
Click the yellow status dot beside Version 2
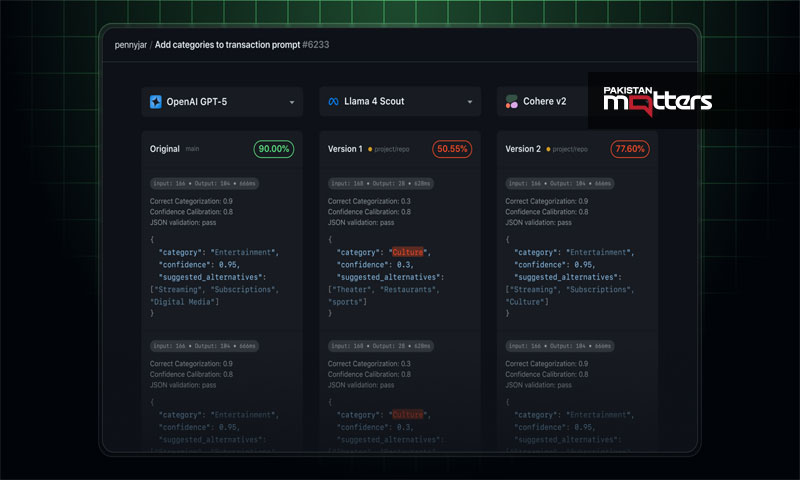click(548, 149)
